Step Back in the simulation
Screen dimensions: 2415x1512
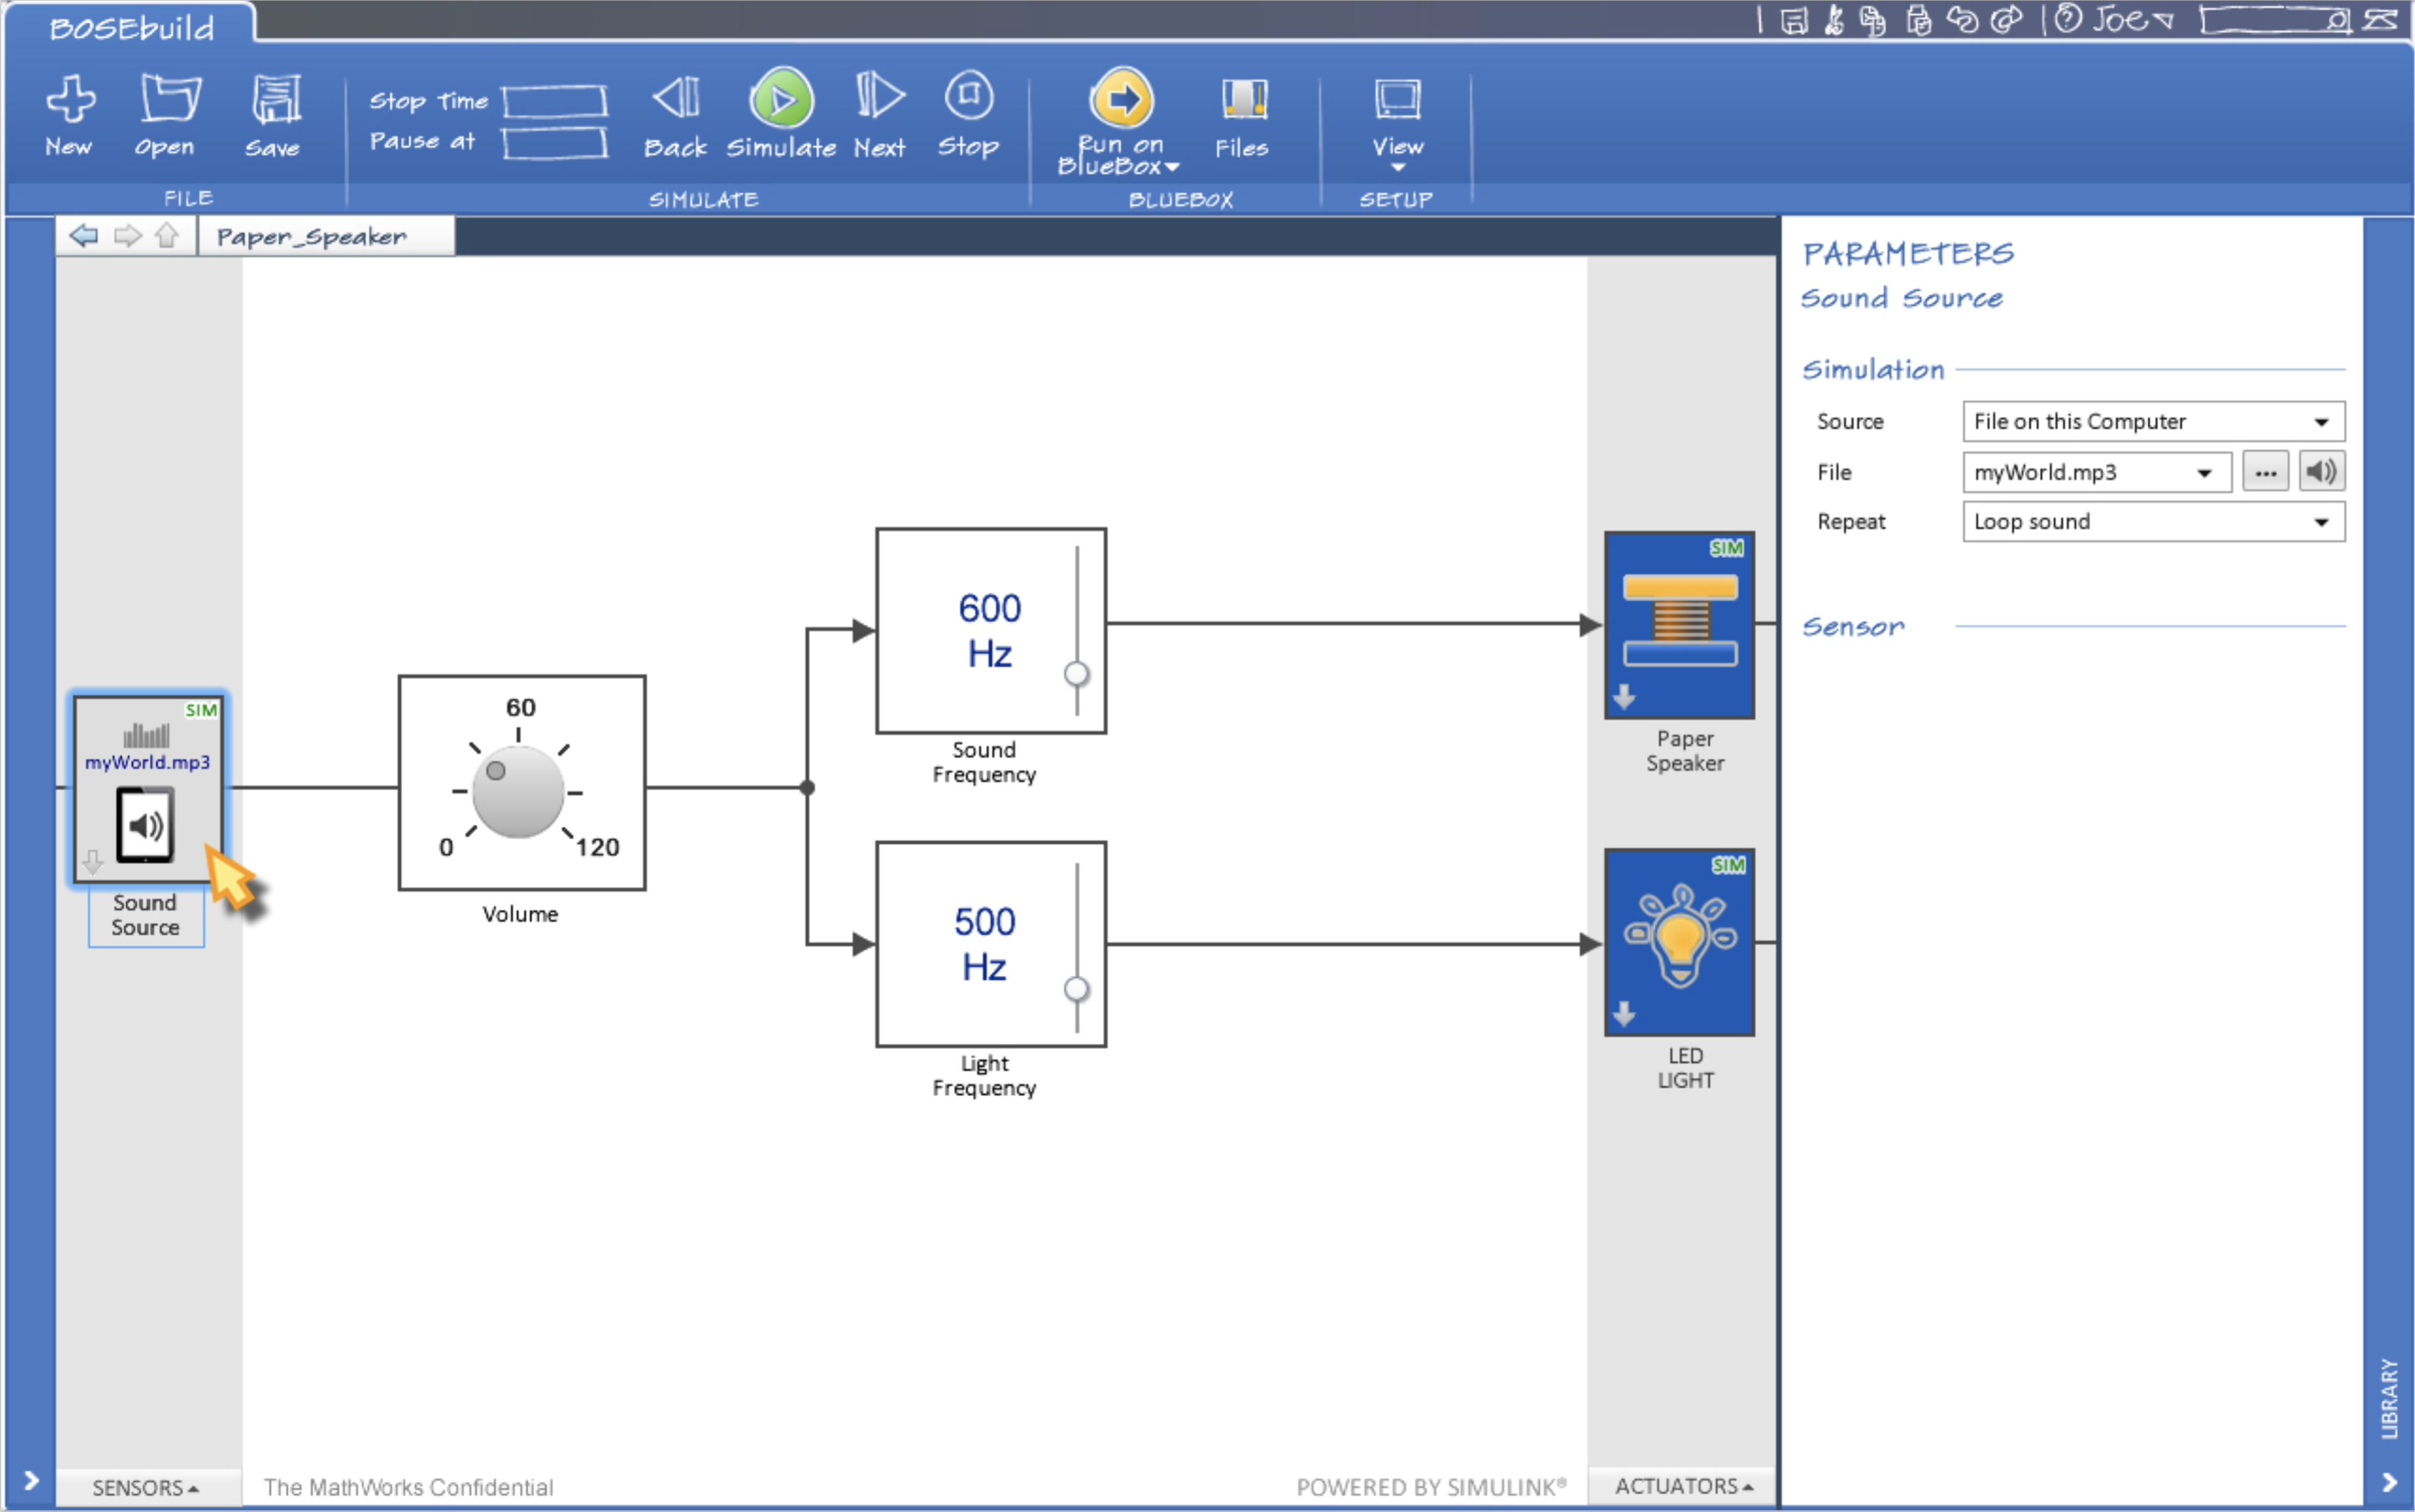tap(676, 99)
